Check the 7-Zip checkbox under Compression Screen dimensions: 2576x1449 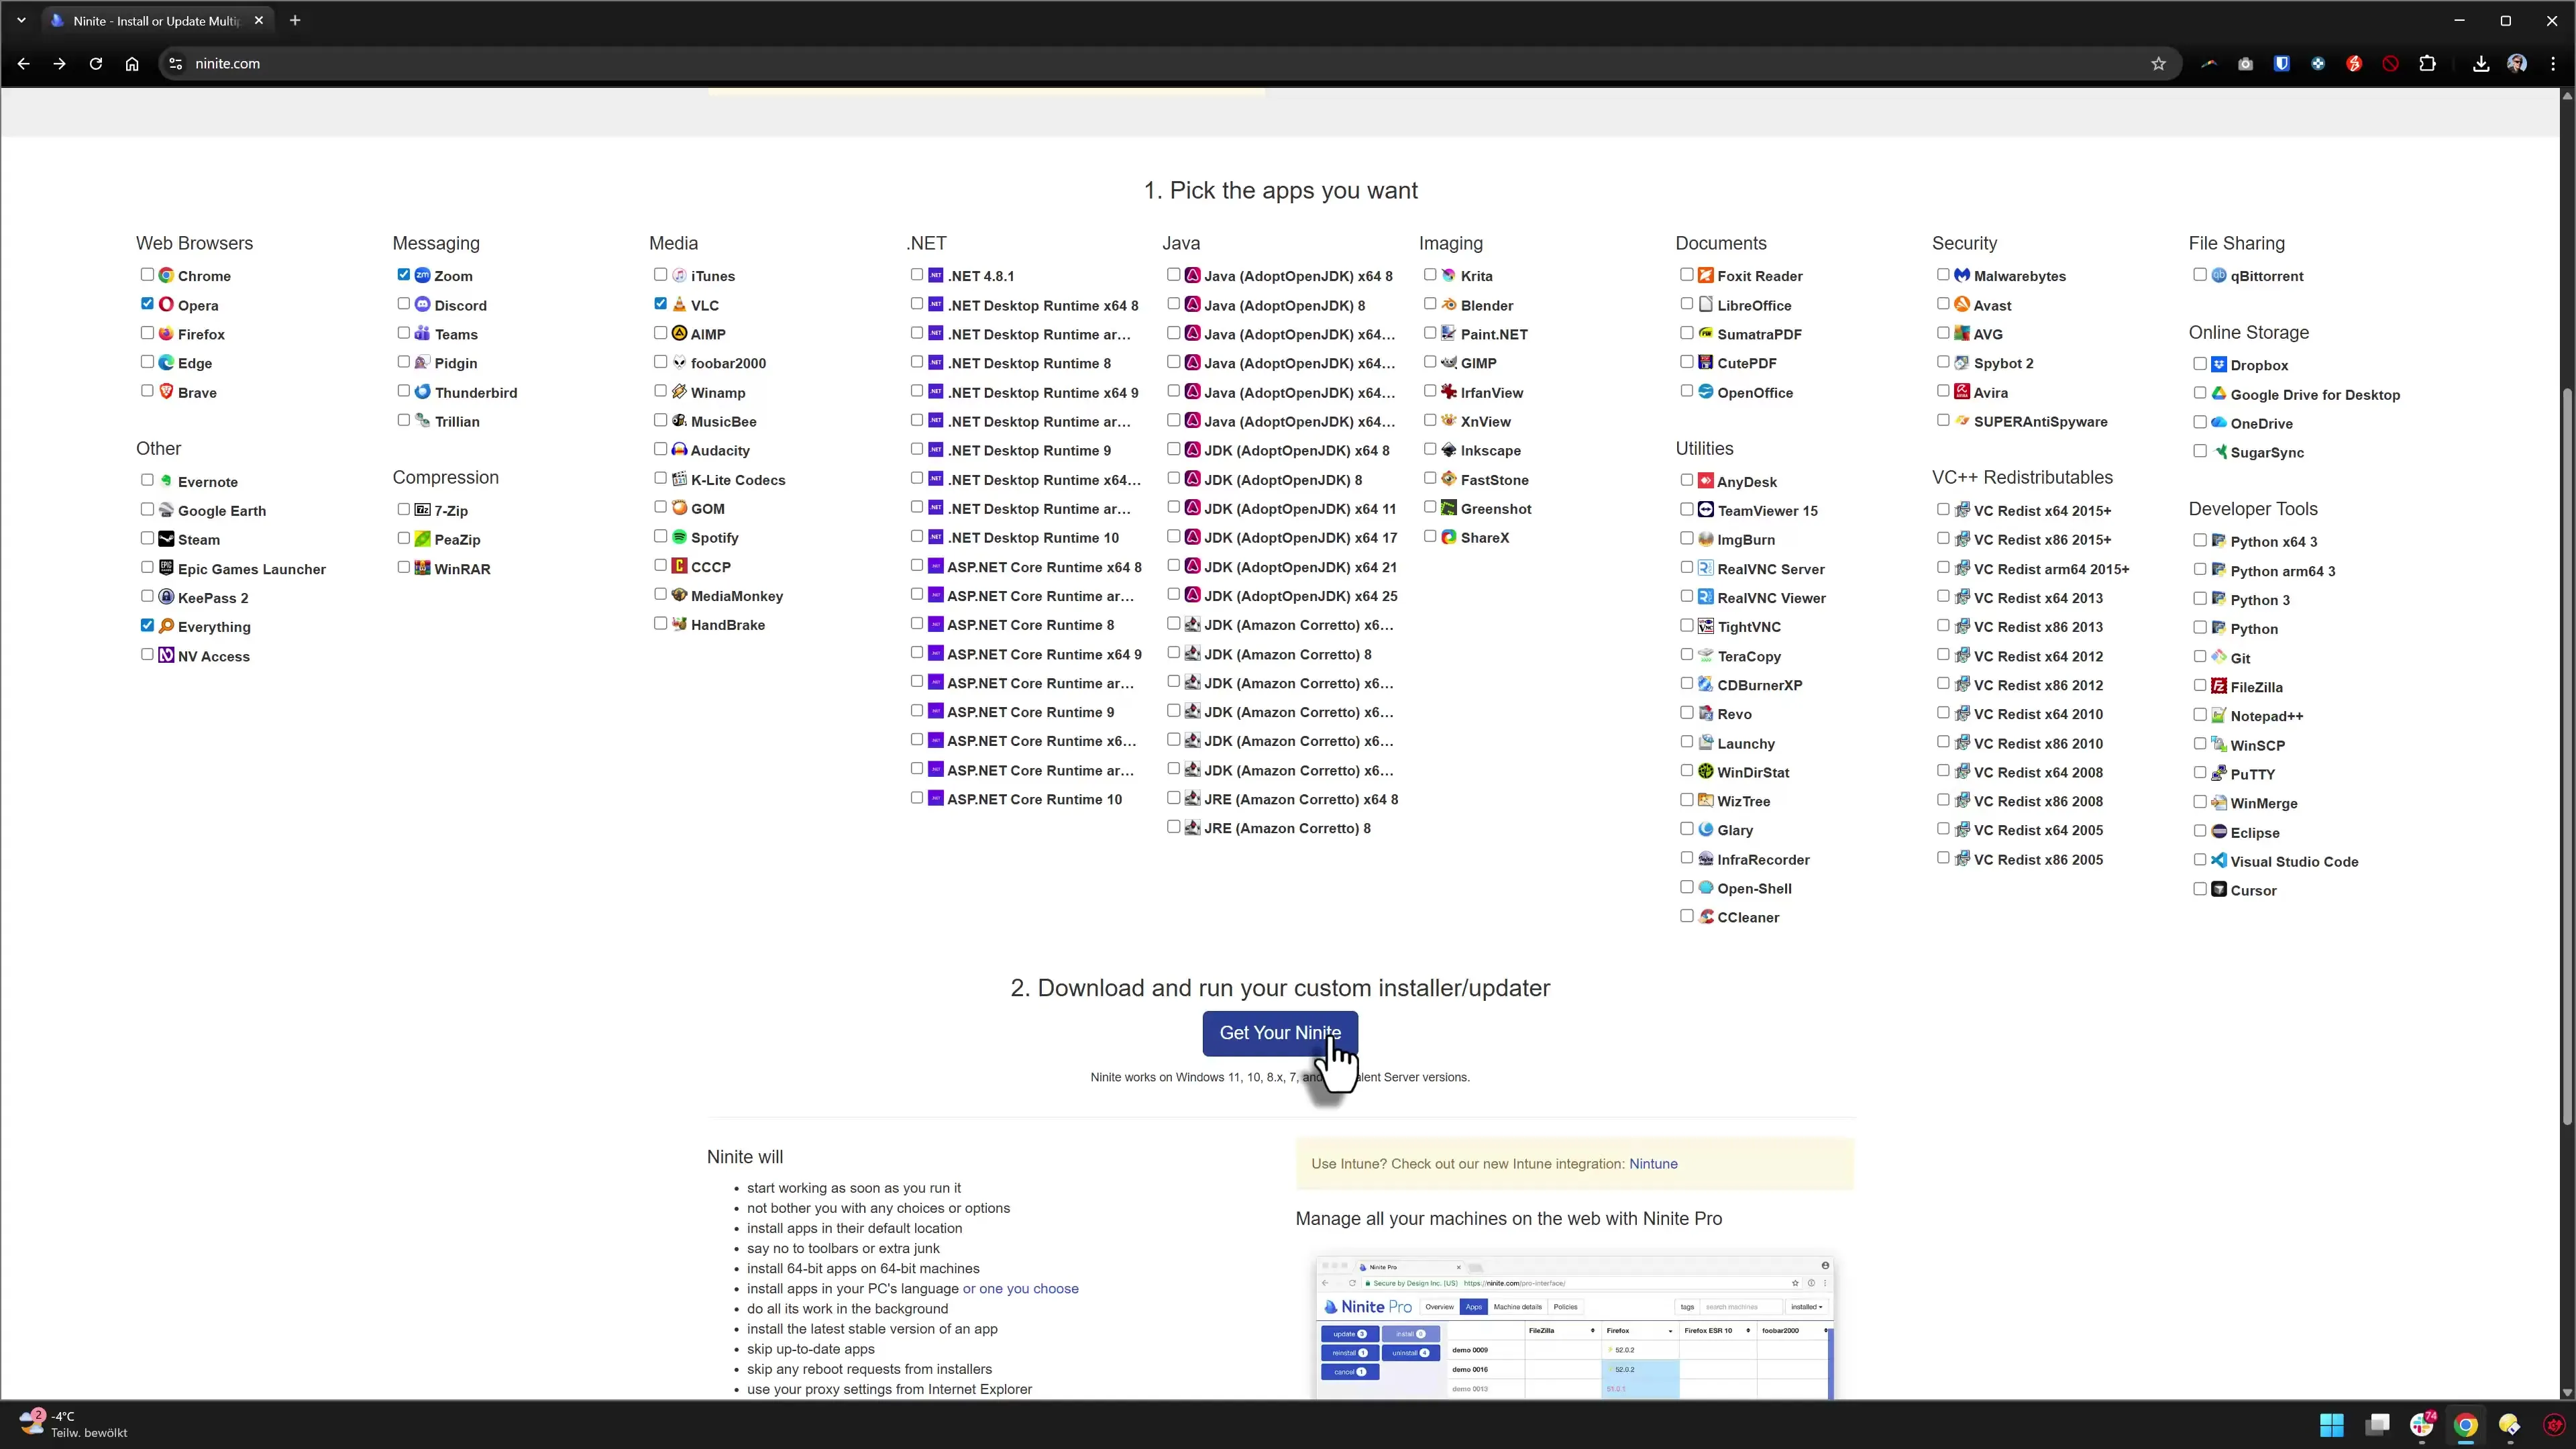405,509
